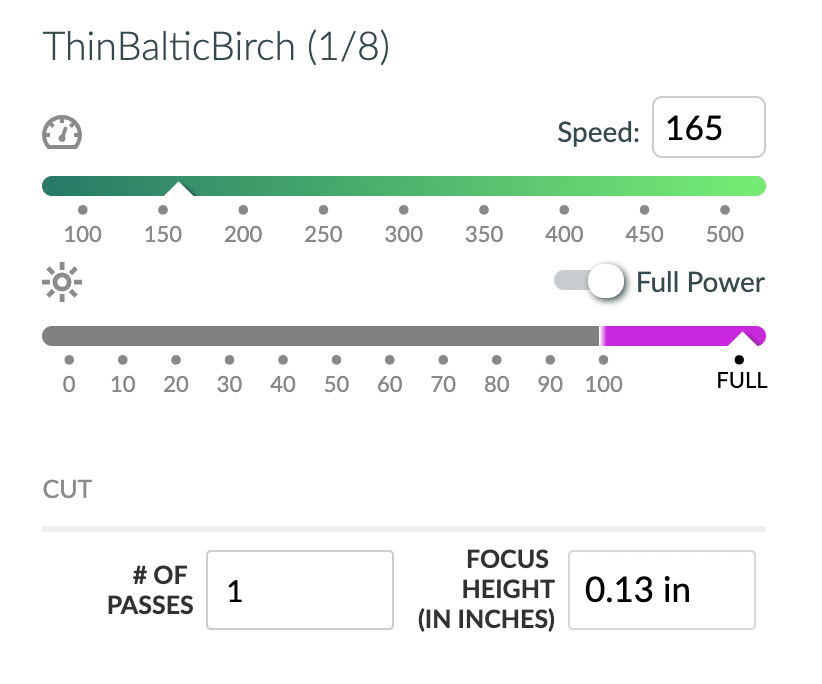Set speed slider to the 300 mark
The width and height of the screenshot is (822, 684).
tap(404, 210)
